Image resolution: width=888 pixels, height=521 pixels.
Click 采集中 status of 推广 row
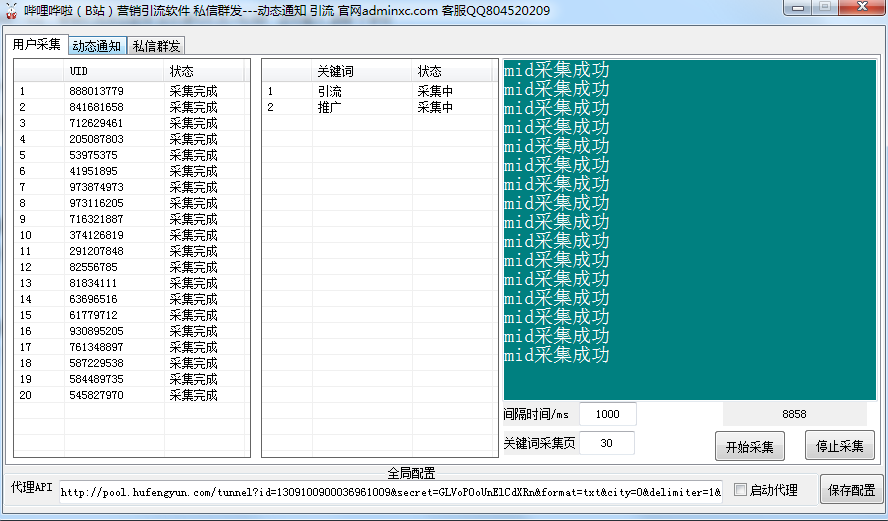pyautogui.click(x=435, y=107)
